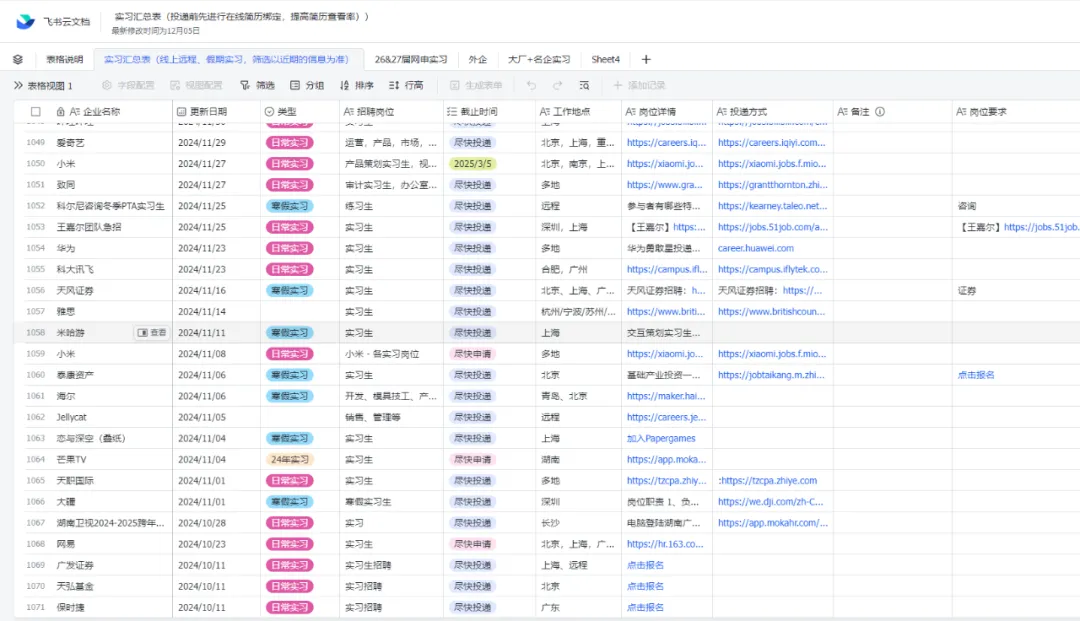Click 杭州/宁波/苏州 location cell in 雅思 row

pos(578,311)
